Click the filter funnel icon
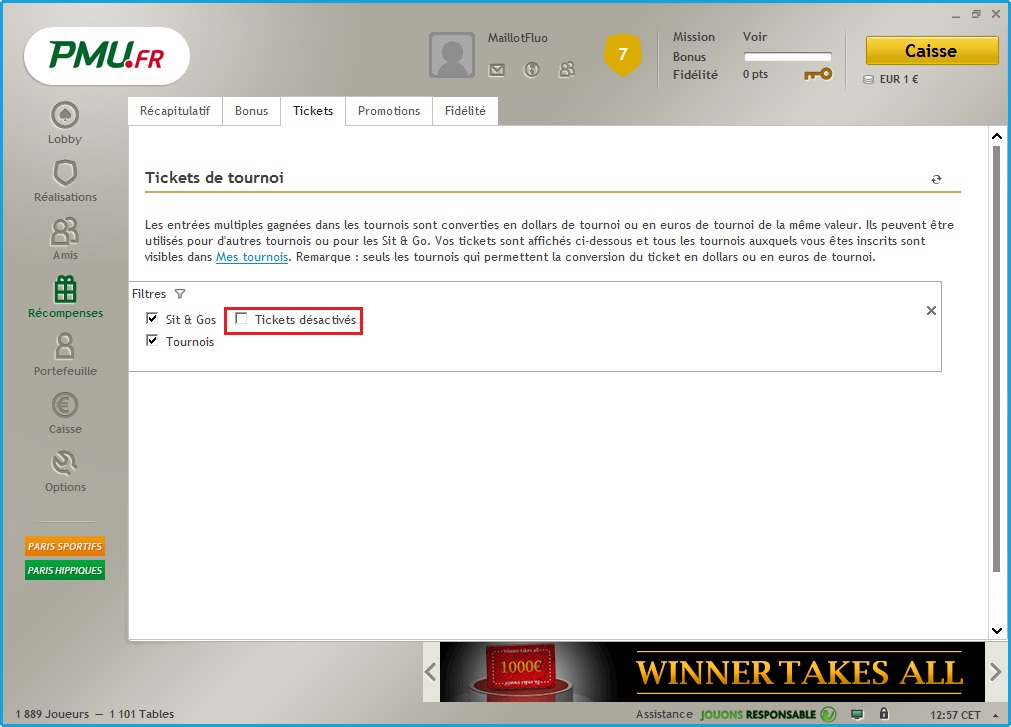This screenshot has height=727, width=1011. pyautogui.click(x=180, y=294)
